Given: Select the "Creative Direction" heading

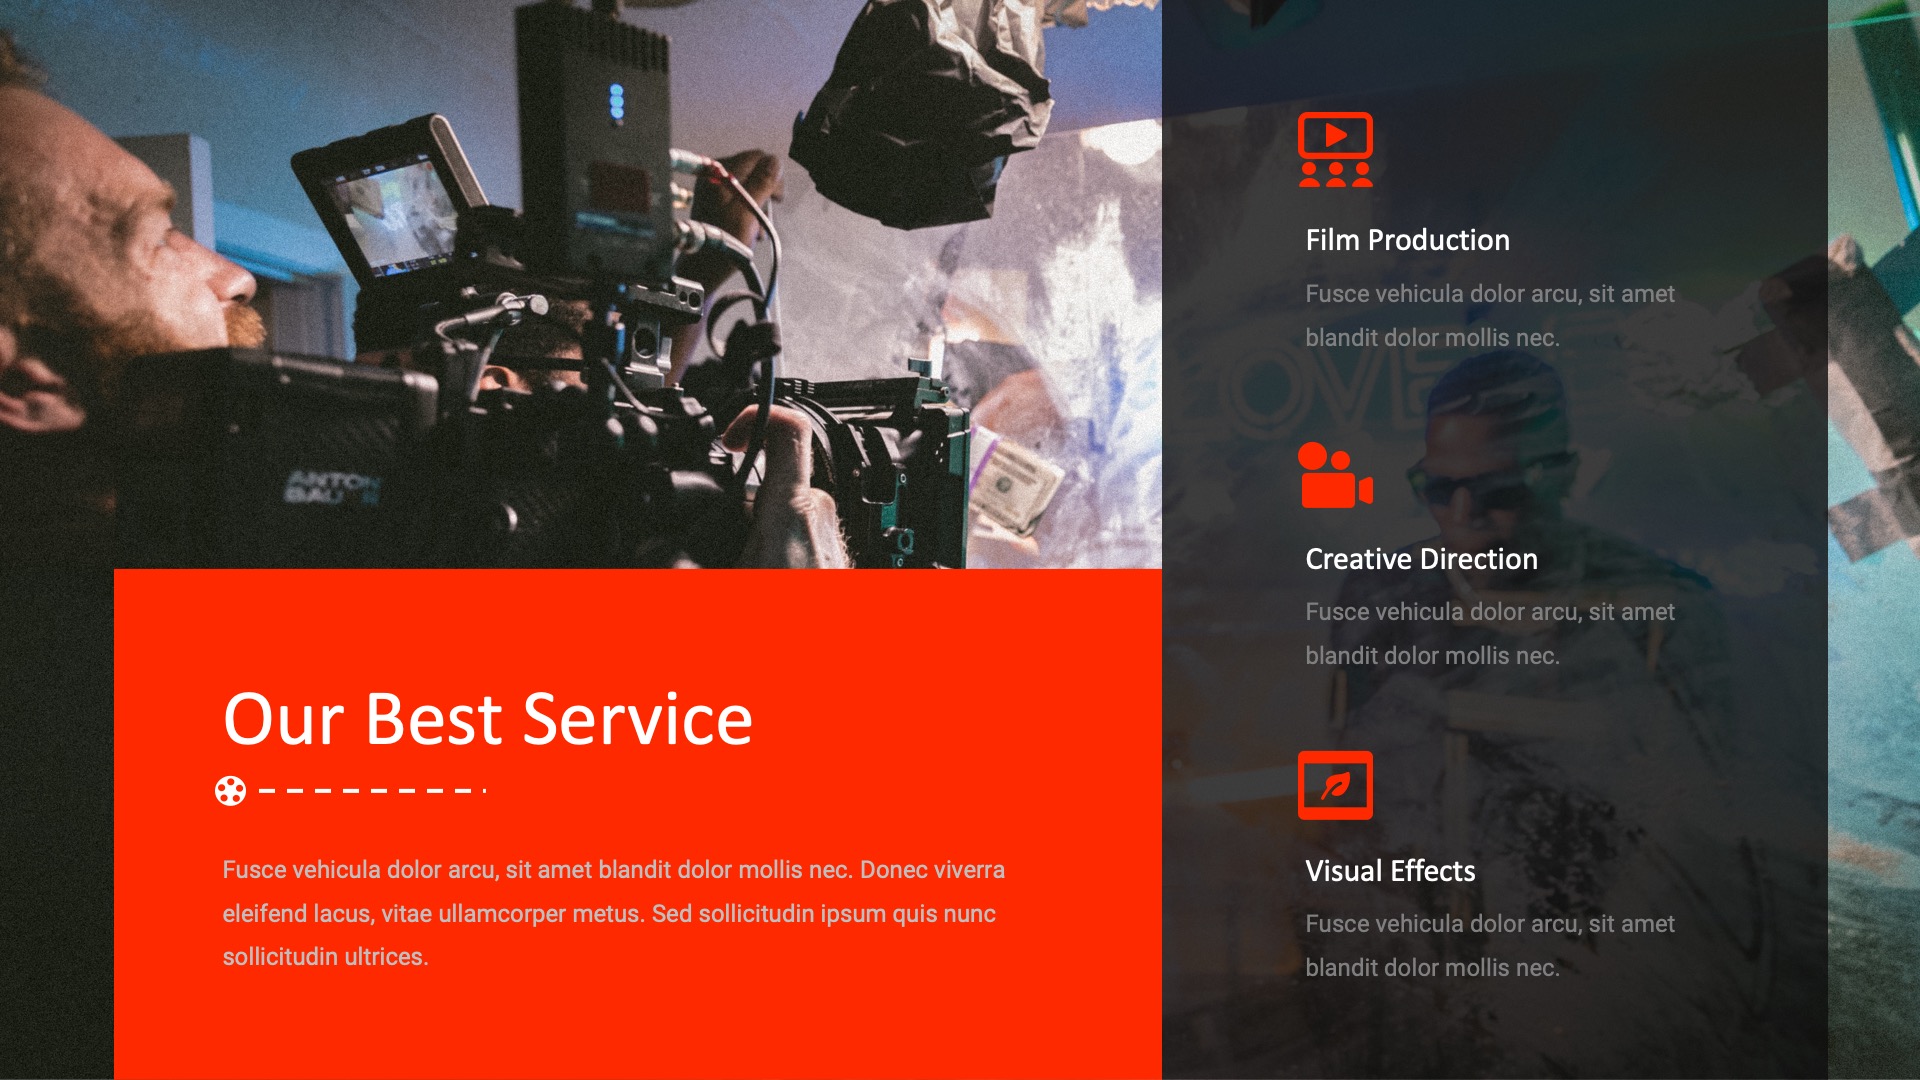Looking at the screenshot, I should (x=1421, y=559).
